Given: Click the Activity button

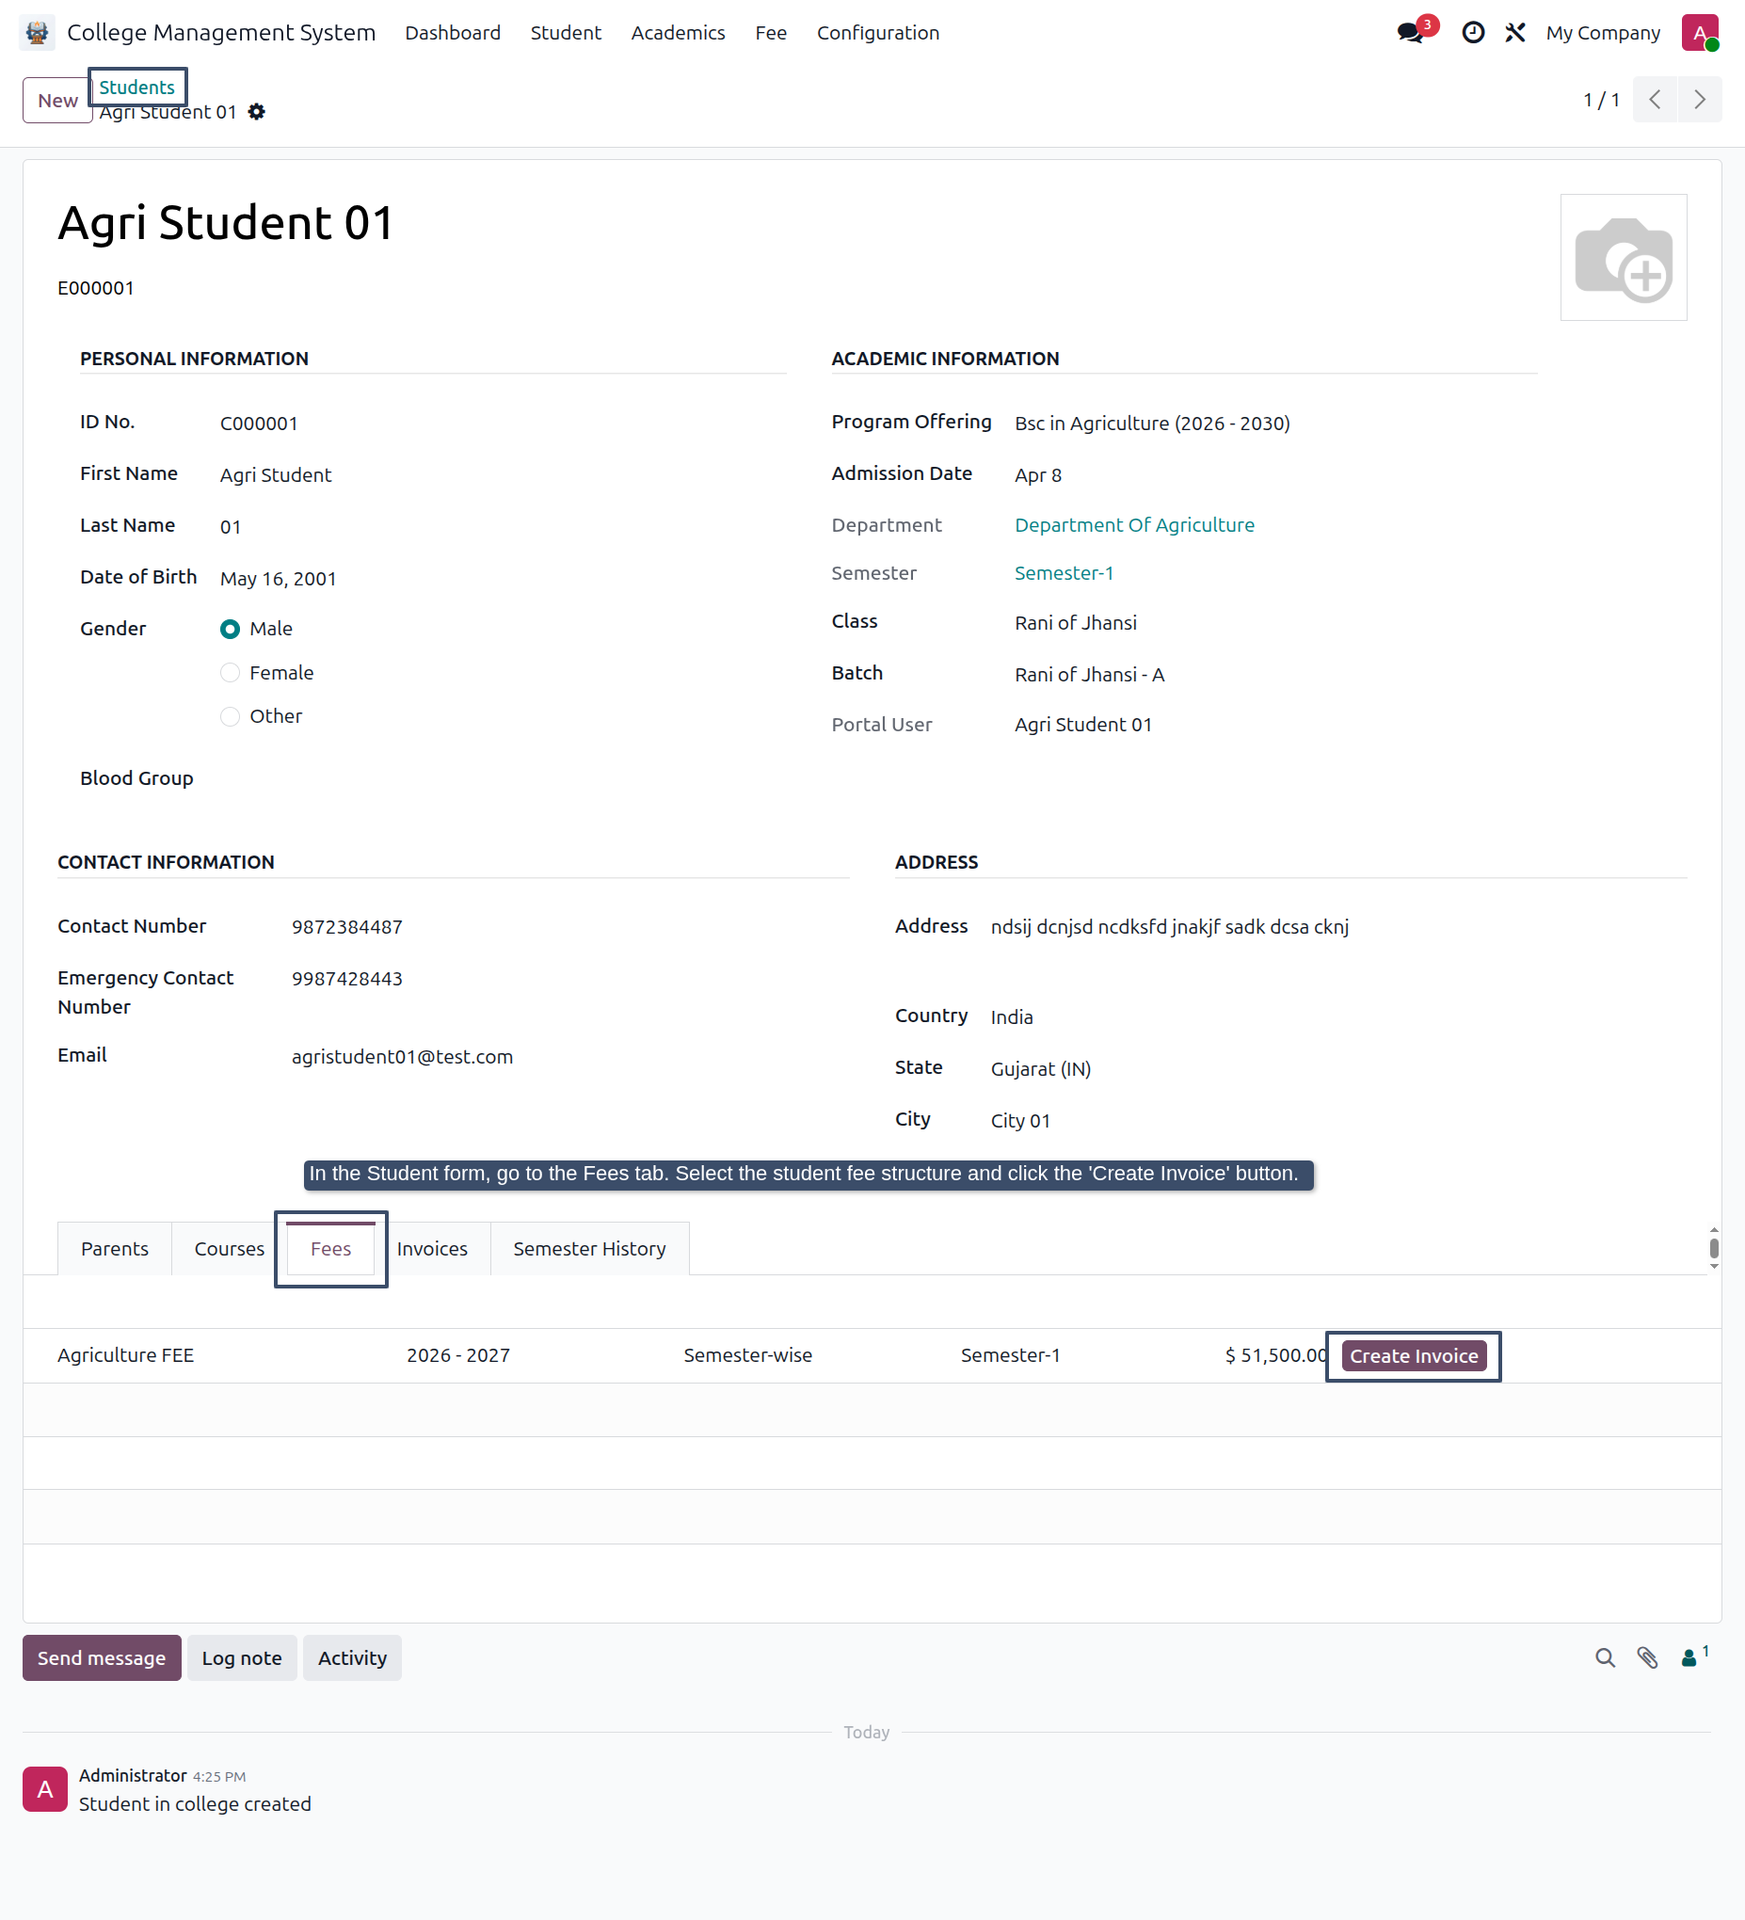Looking at the screenshot, I should [x=352, y=1658].
